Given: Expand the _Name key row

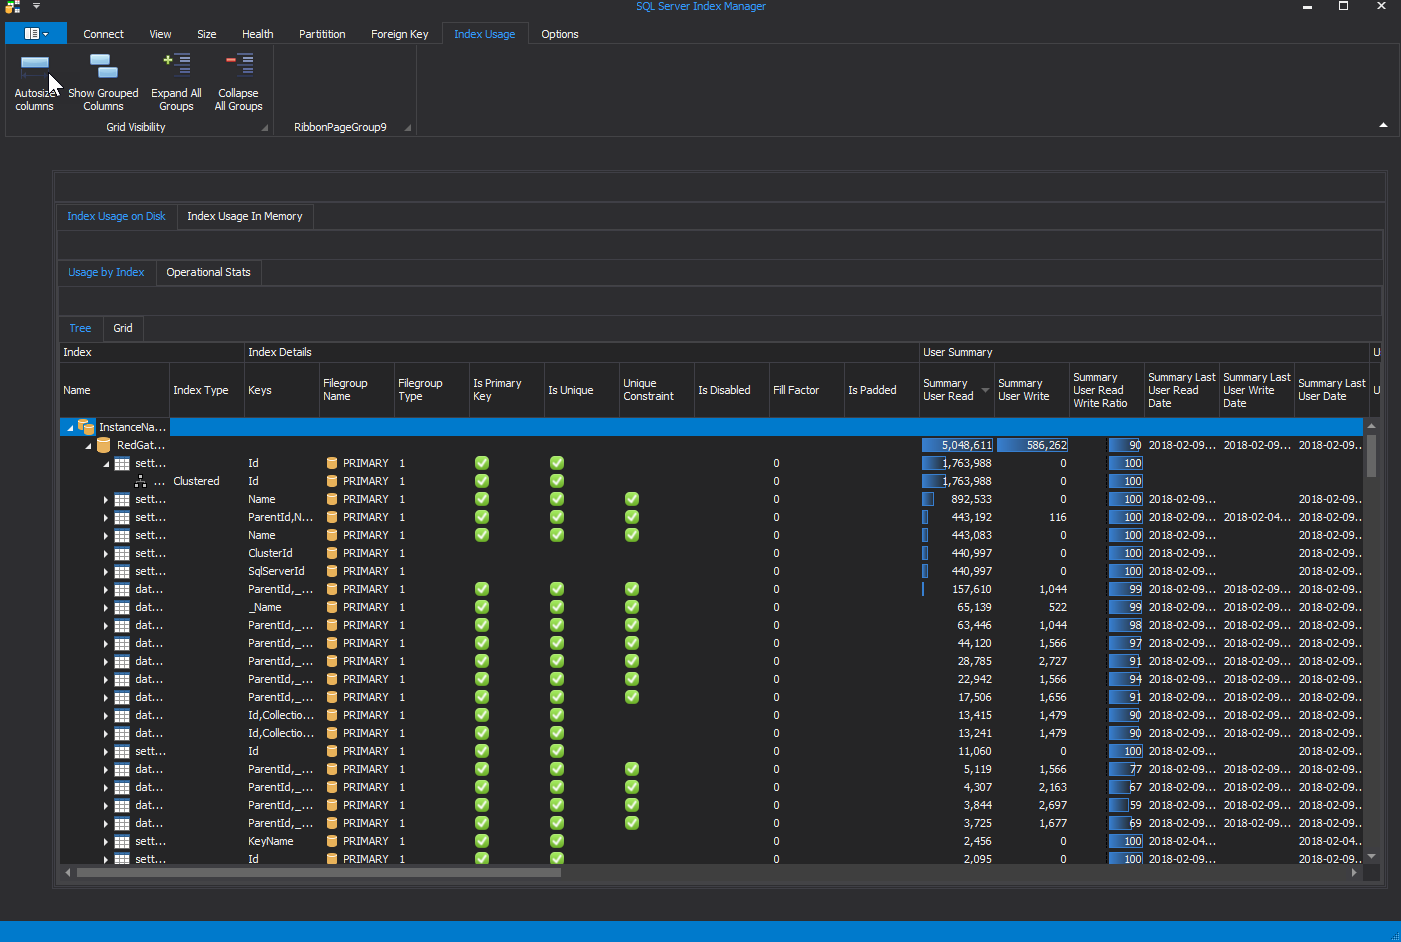Looking at the screenshot, I should click(106, 607).
